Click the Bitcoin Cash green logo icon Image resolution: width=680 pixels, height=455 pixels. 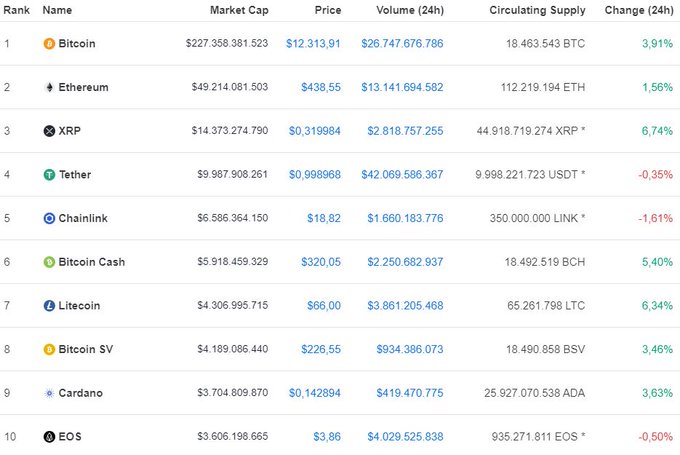(49, 262)
